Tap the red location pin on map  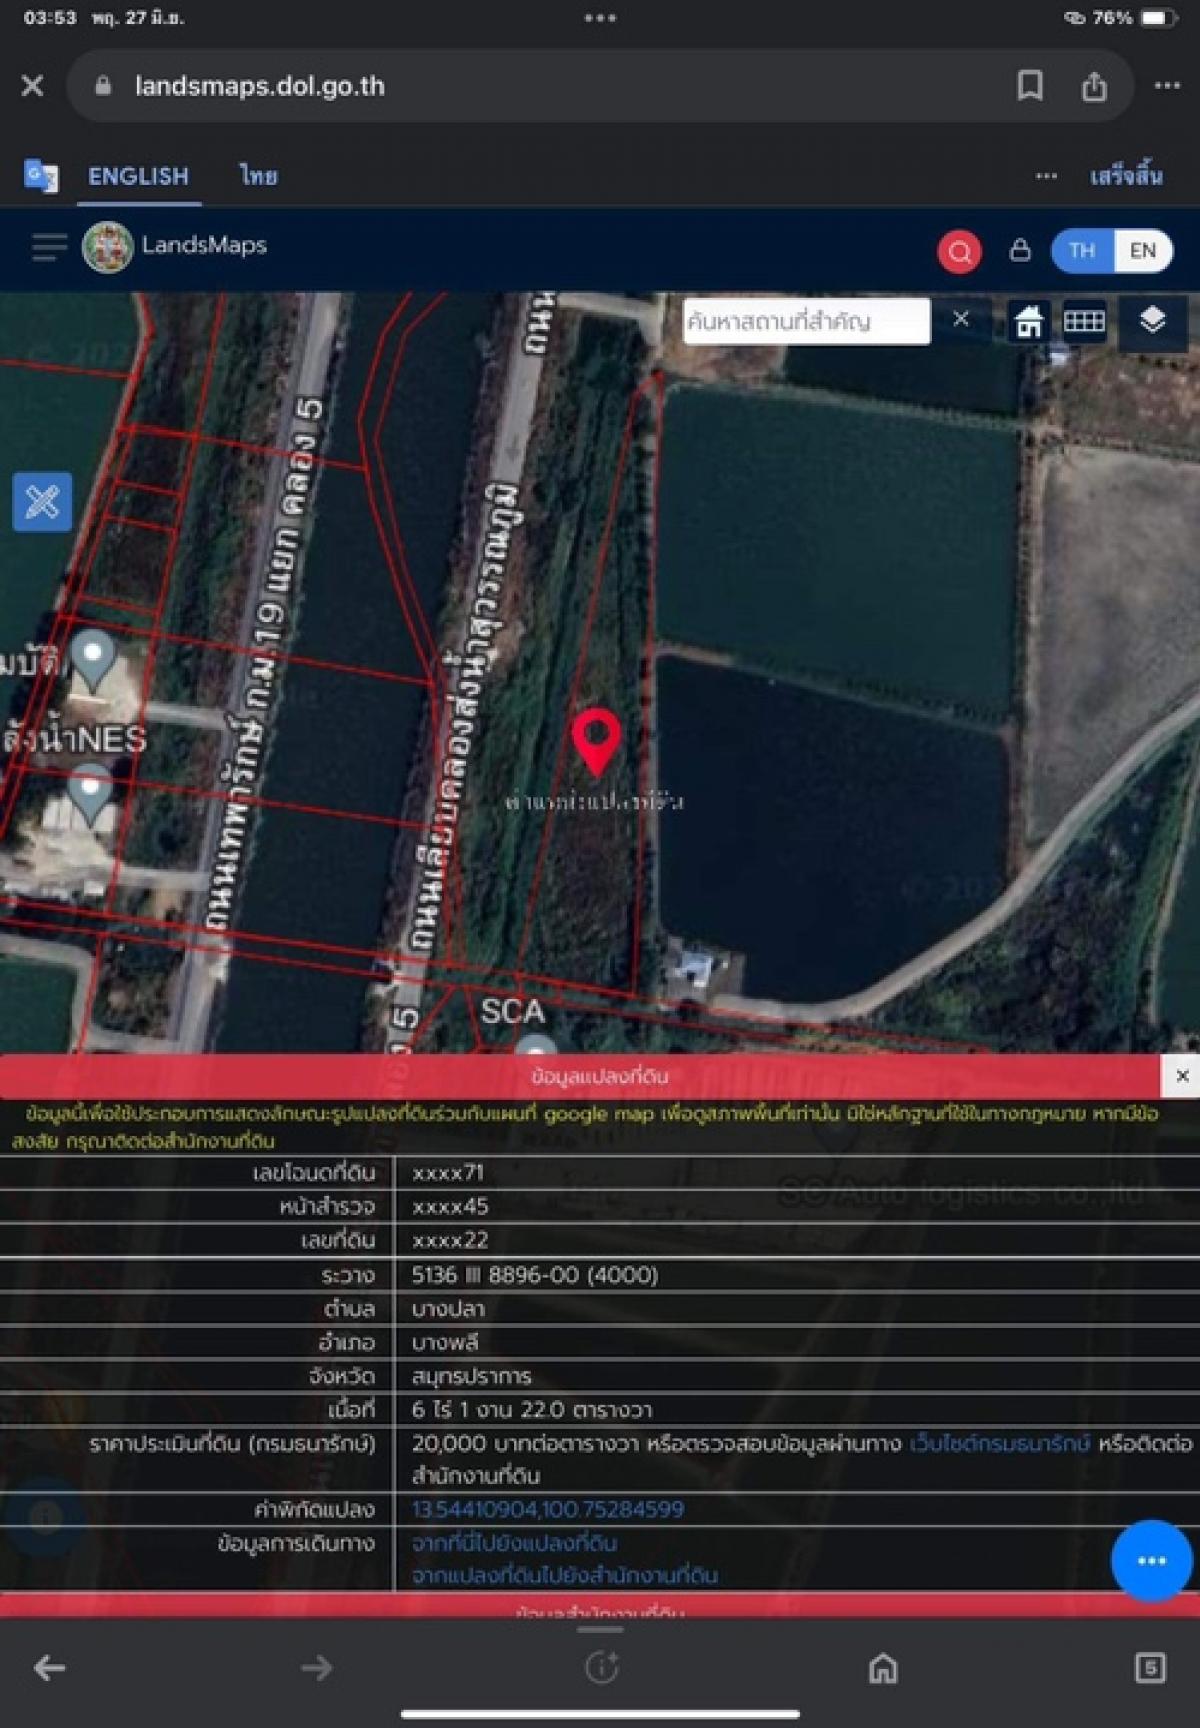(596, 740)
